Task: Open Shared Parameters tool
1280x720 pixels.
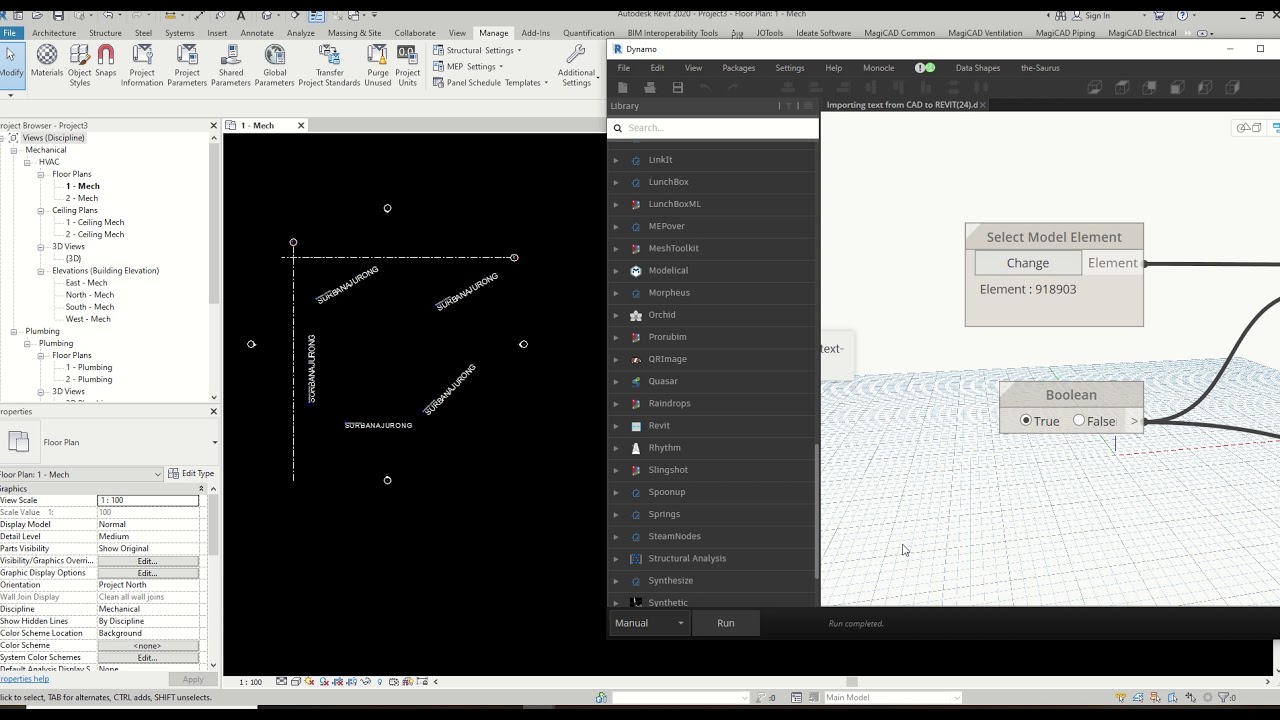Action: (x=231, y=66)
